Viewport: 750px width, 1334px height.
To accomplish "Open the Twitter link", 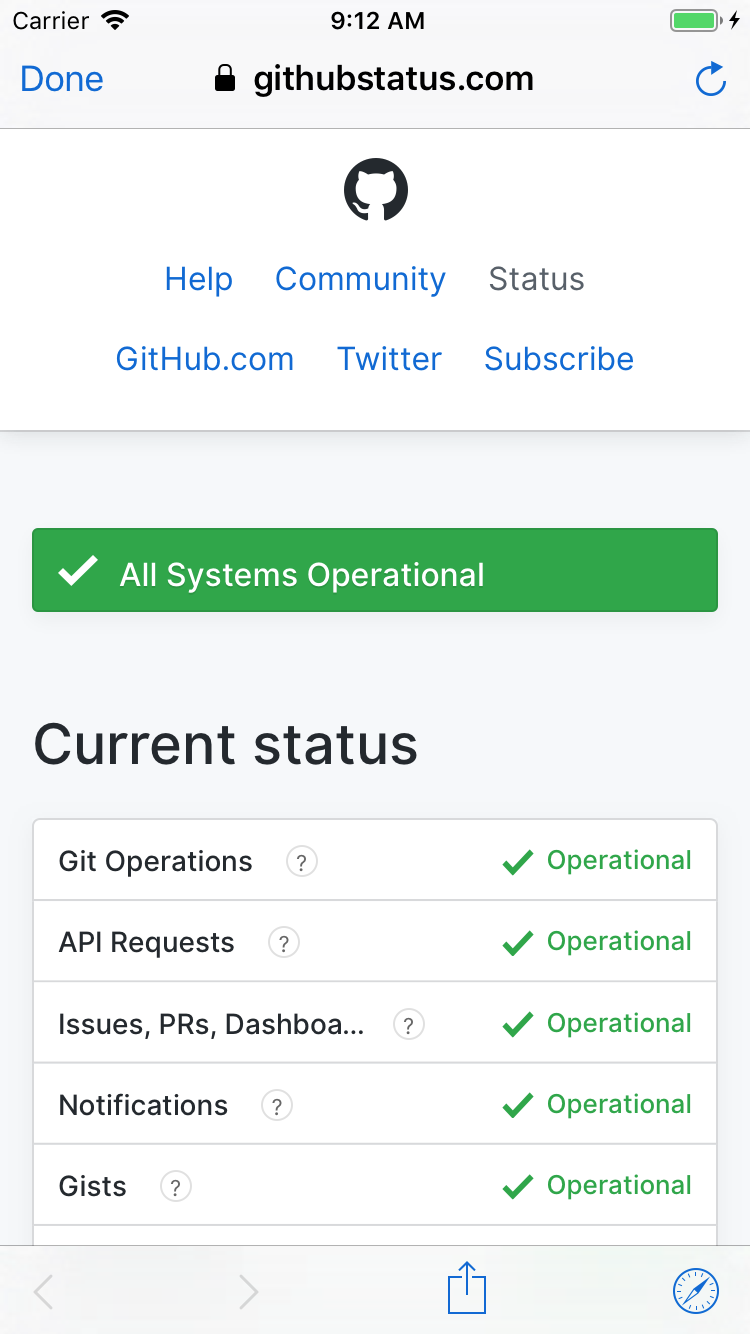I will tap(390, 359).
